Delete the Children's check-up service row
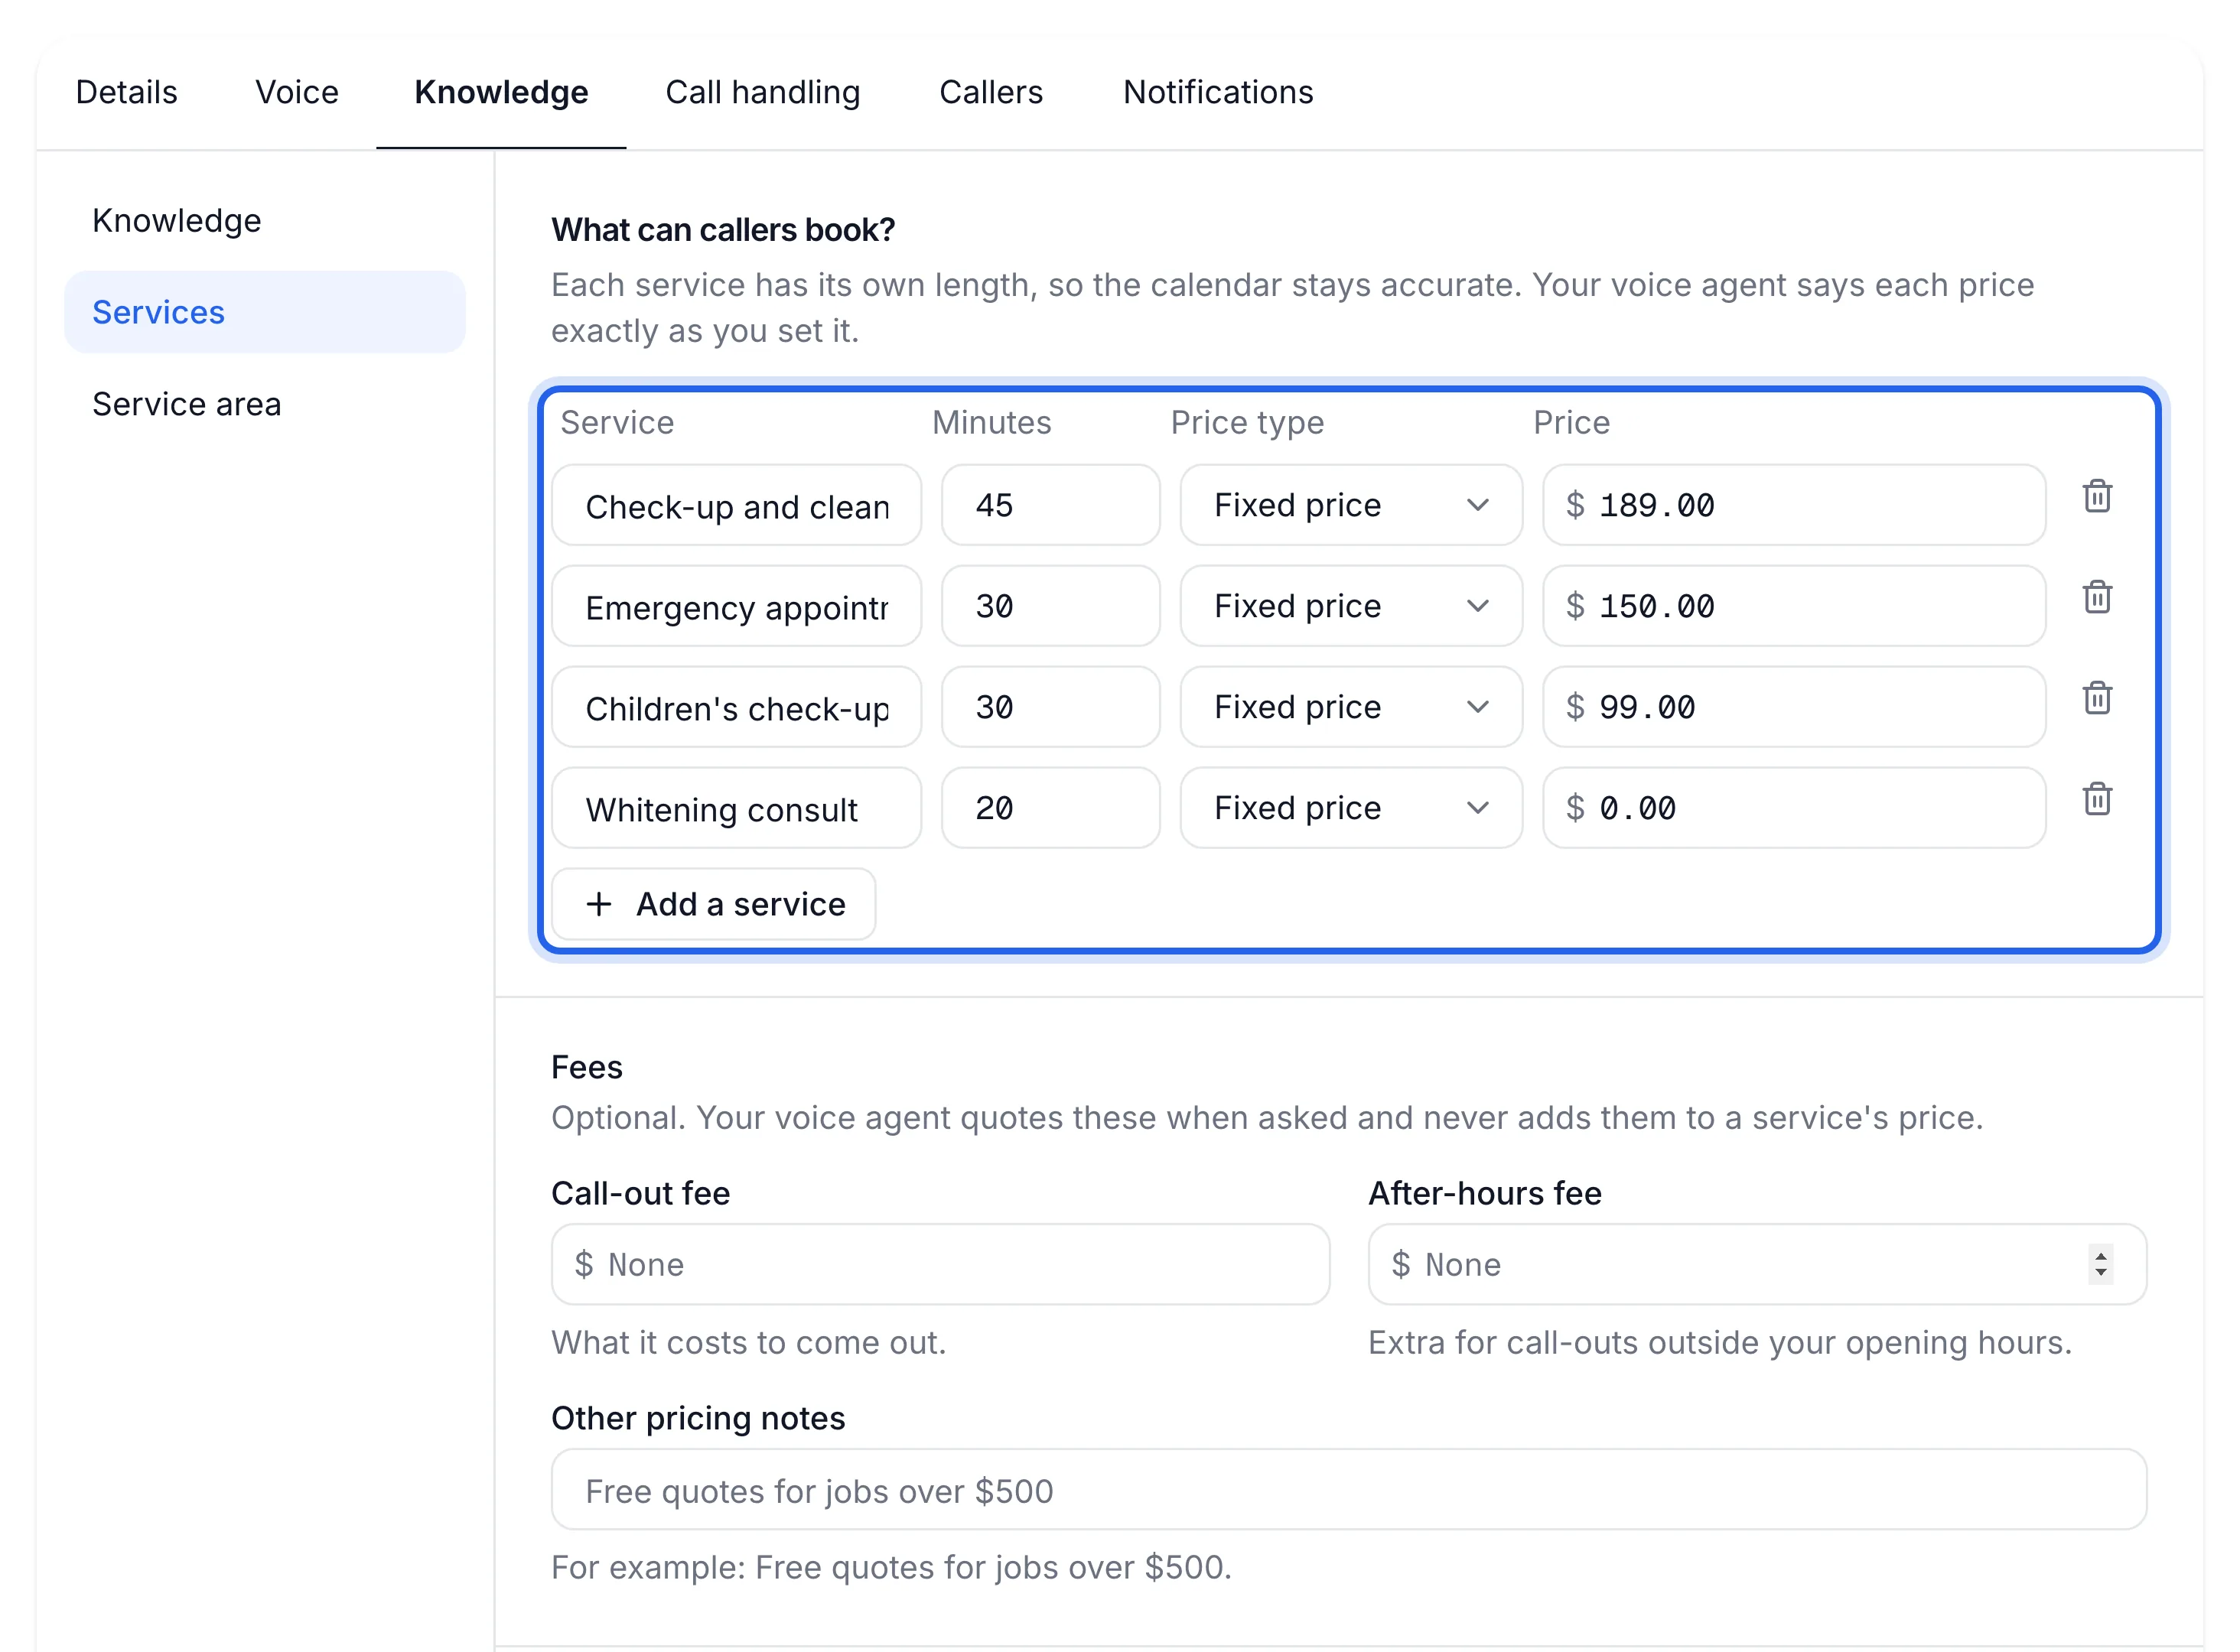Screen dimensions: 2240x1652 [2097, 699]
